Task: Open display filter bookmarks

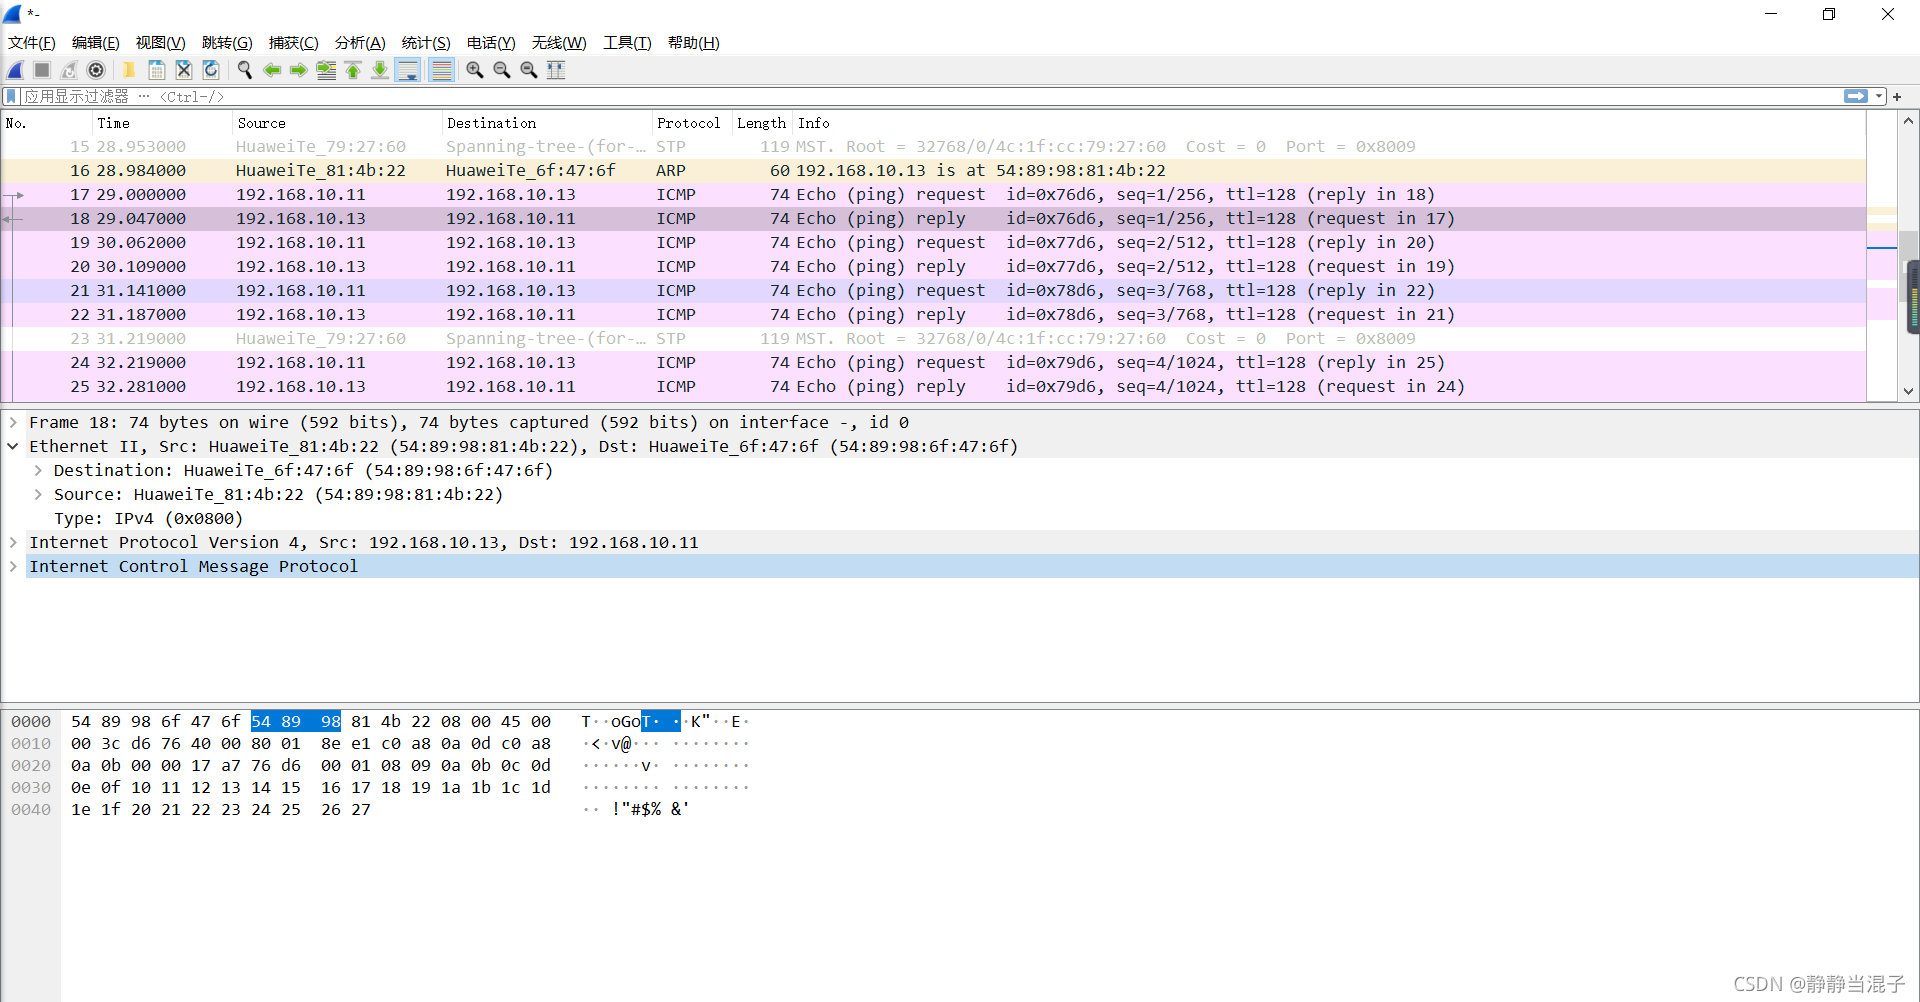Action: coord(11,96)
